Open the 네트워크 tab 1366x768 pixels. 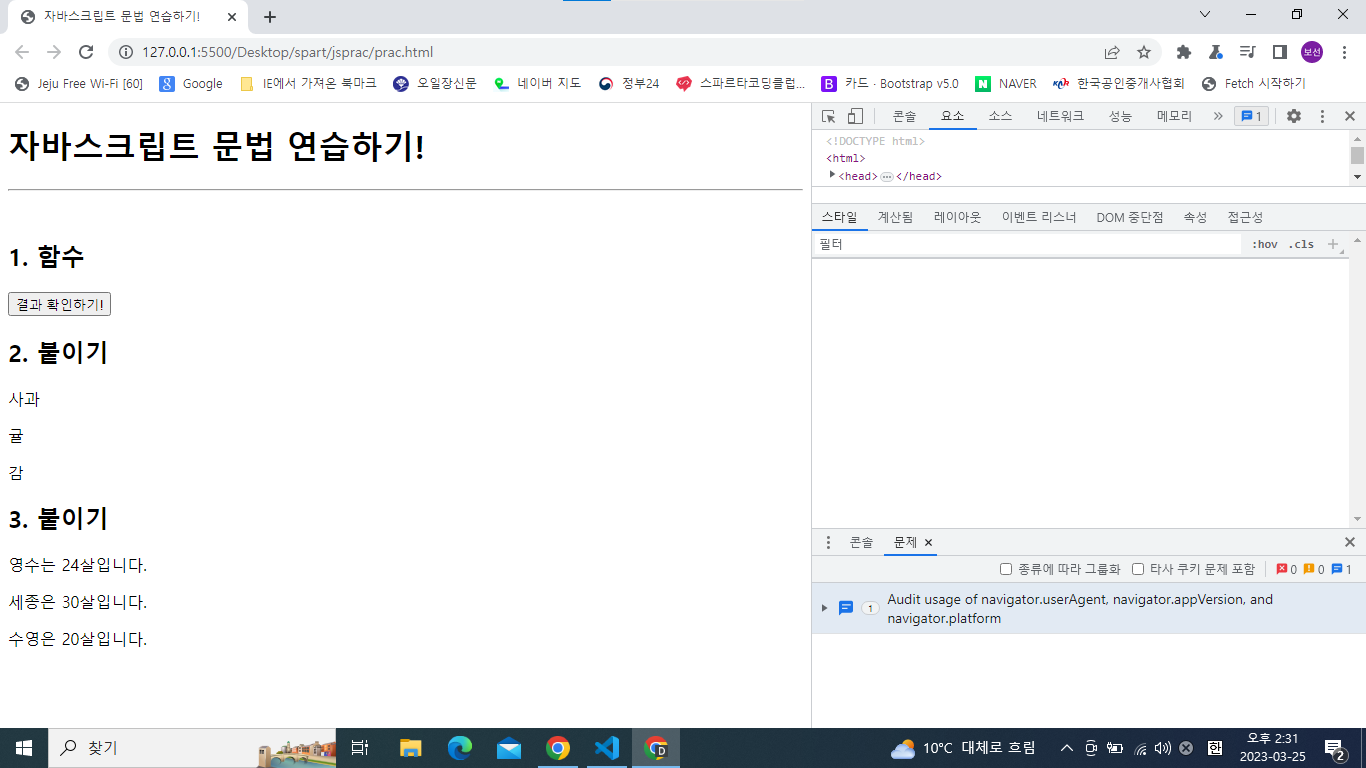pyautogui.click(x=1061, y=116)
